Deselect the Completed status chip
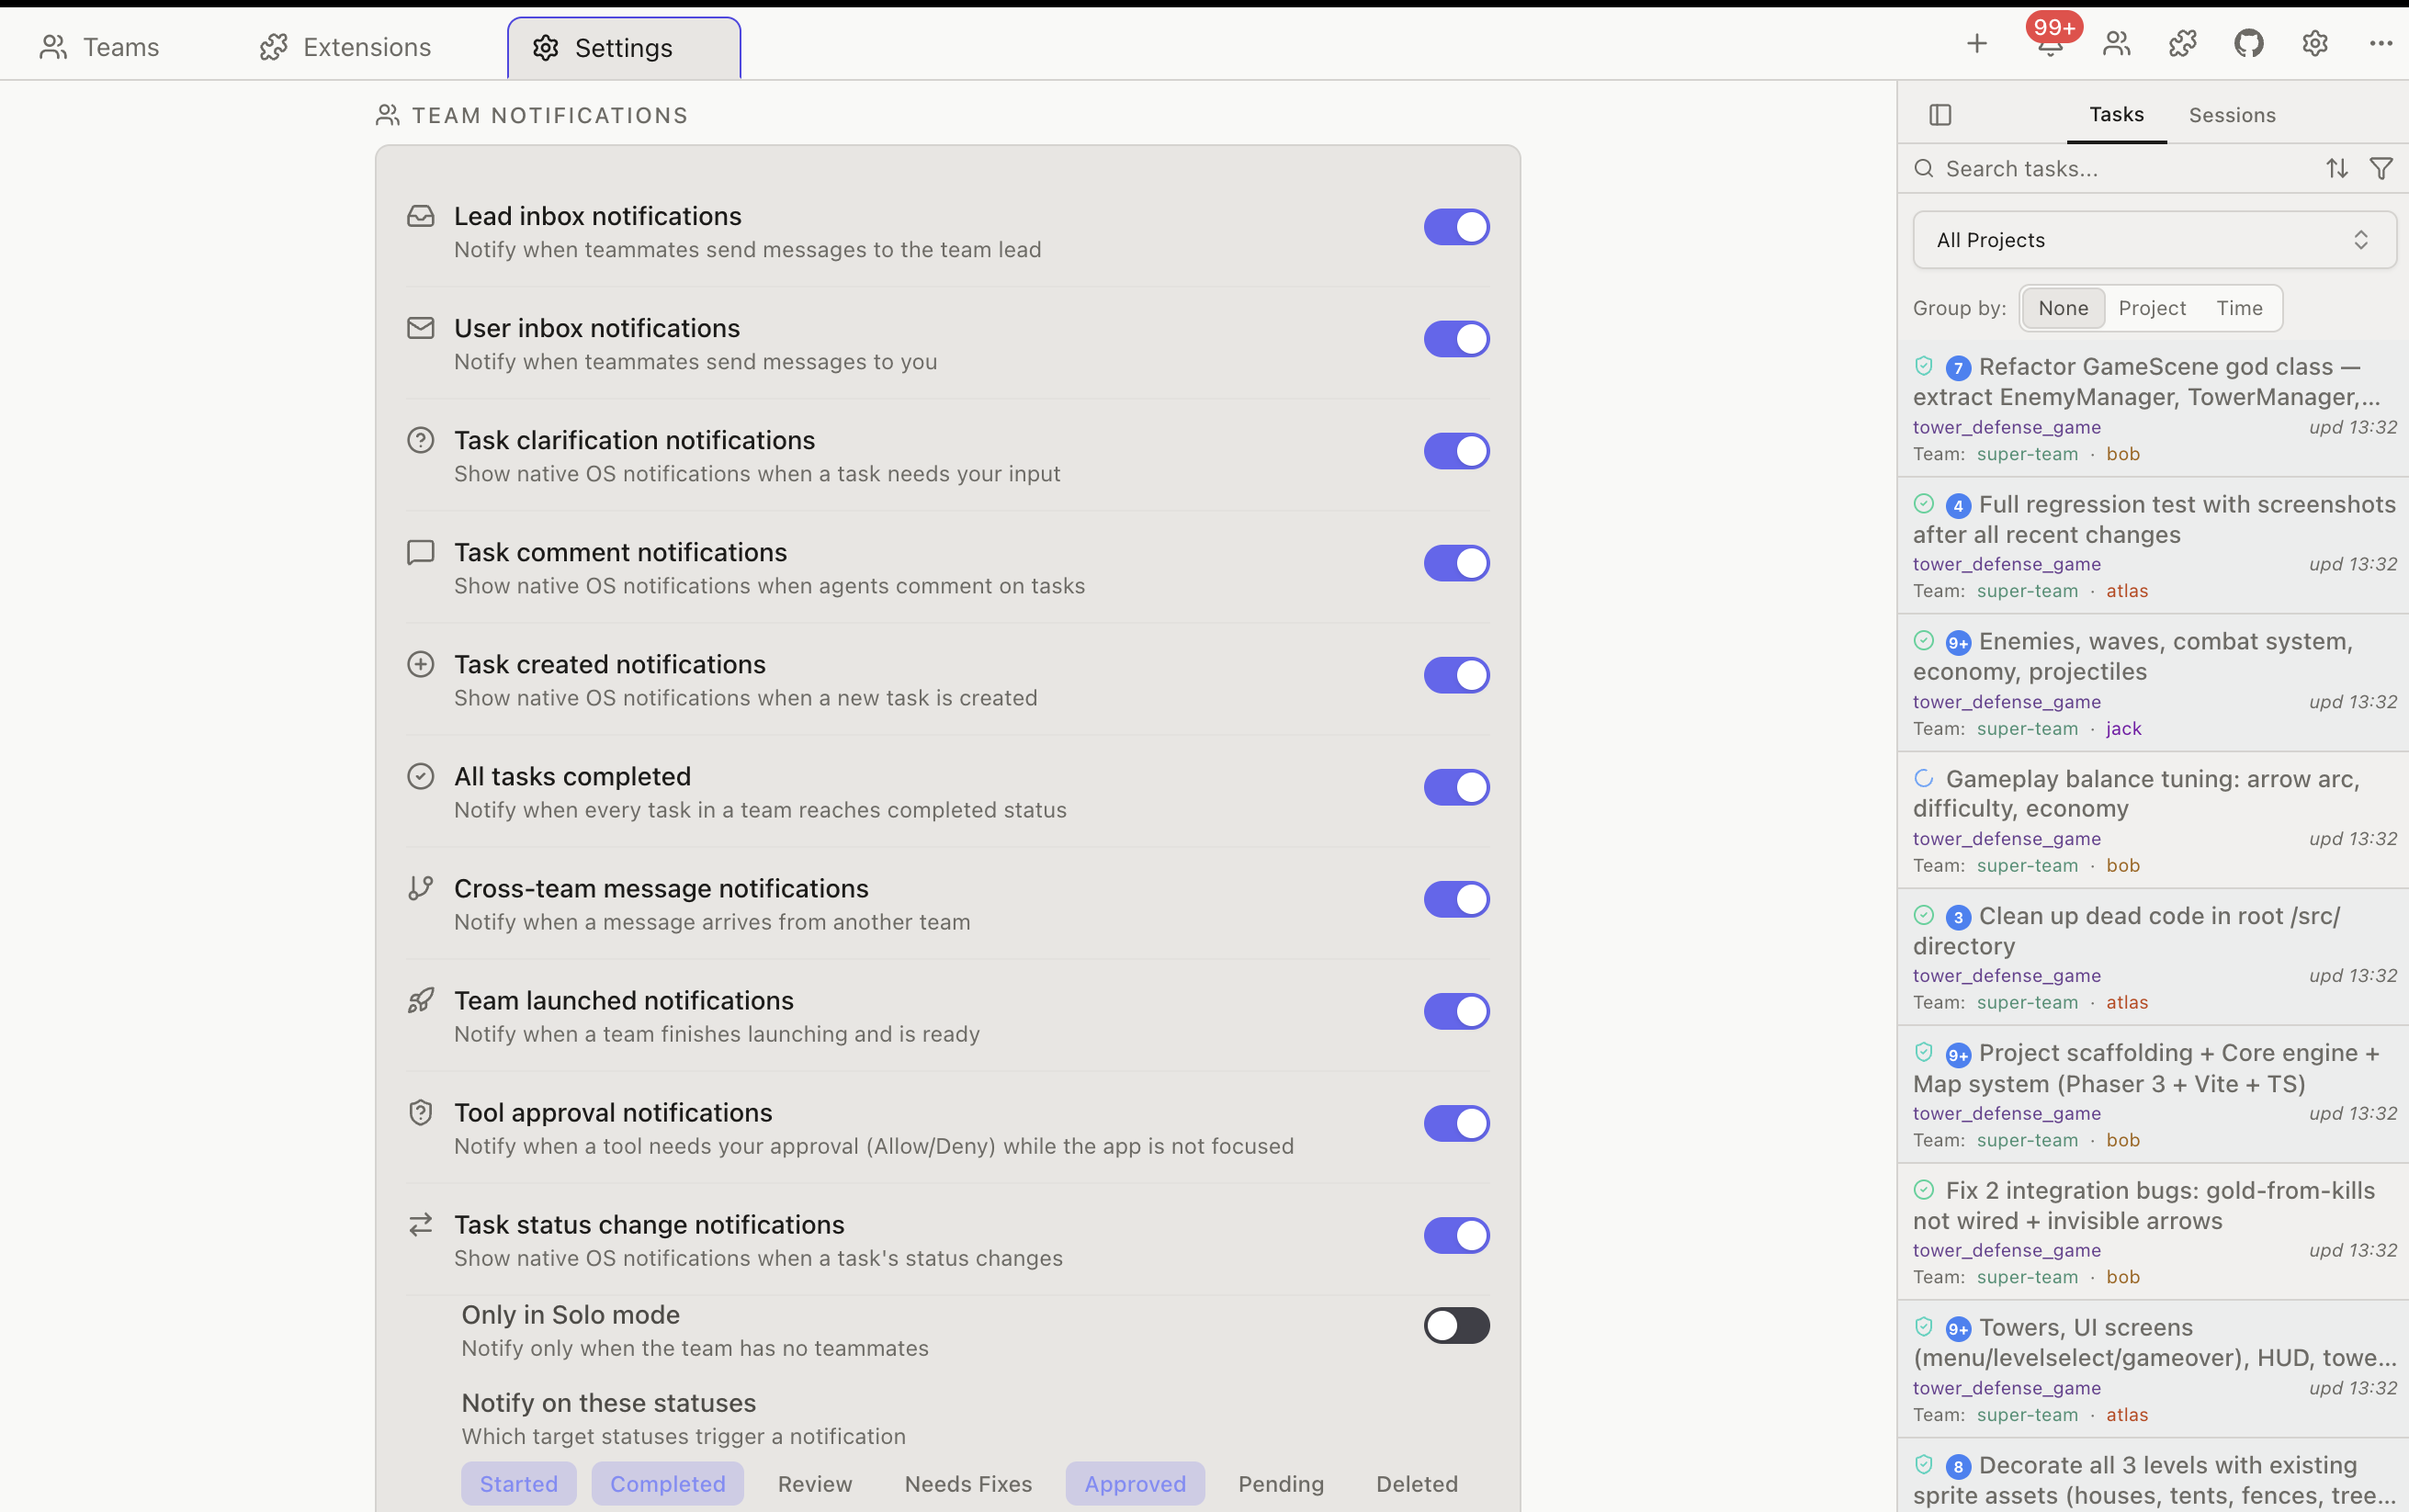The width and height of the screenshot is (2409, 1512). pyautogui.click(x=667, y=1483)
